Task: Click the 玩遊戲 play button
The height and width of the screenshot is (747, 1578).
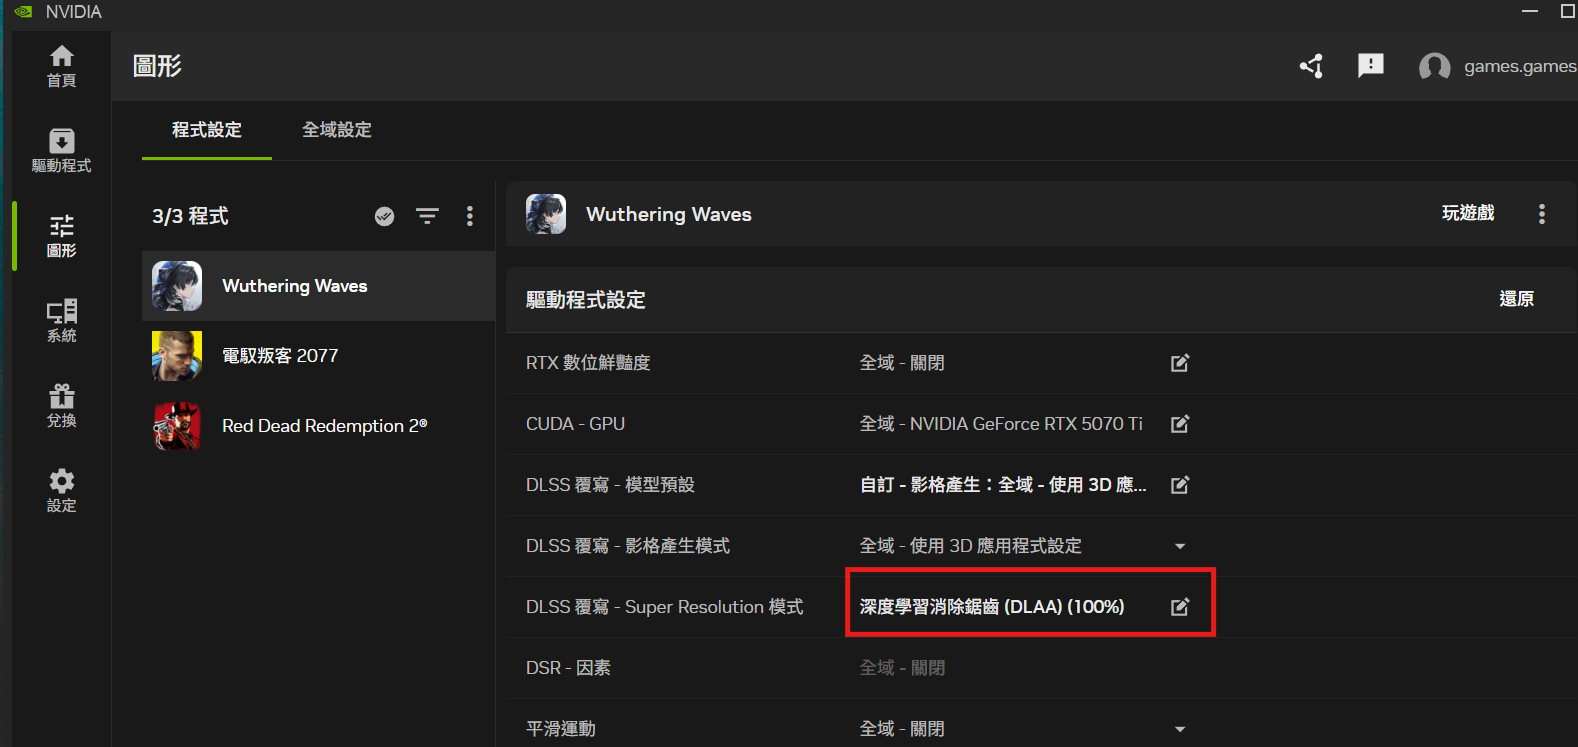Action: [1468, 213]
